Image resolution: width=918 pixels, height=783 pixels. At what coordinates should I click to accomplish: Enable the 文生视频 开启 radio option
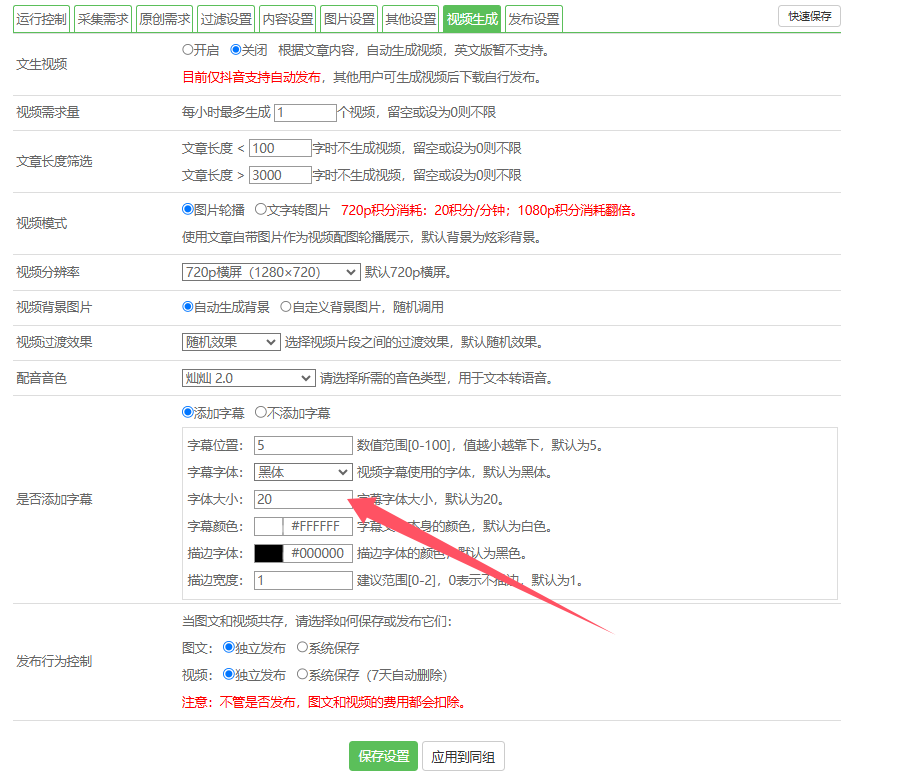pos(188,49)
